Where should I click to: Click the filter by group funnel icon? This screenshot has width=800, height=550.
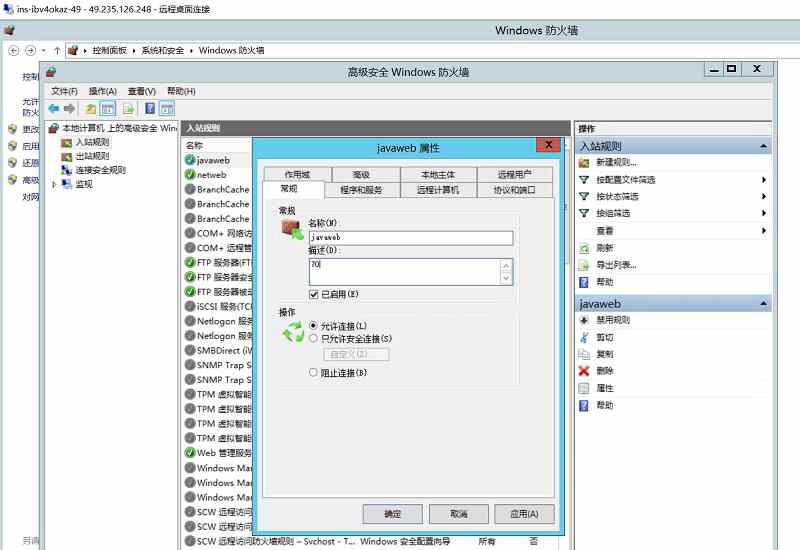[x=584, y=213]
